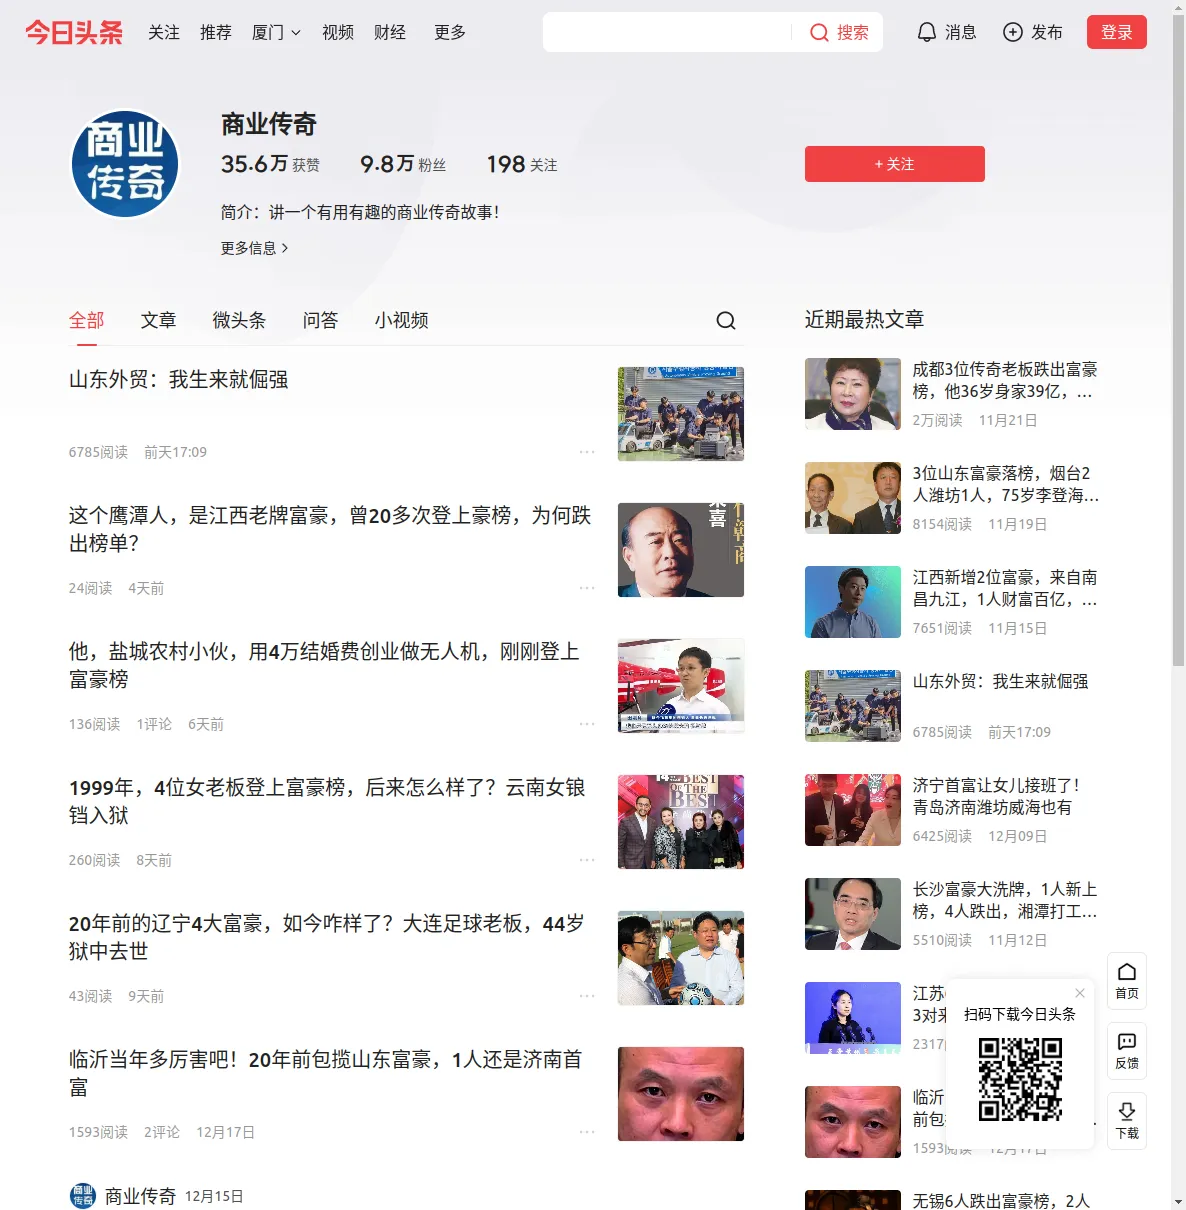The height and width of the screenshot is (1210, 1186).
Task: Click thumbnail of 辽宁4大富豪 article
Action: [681, 958]
